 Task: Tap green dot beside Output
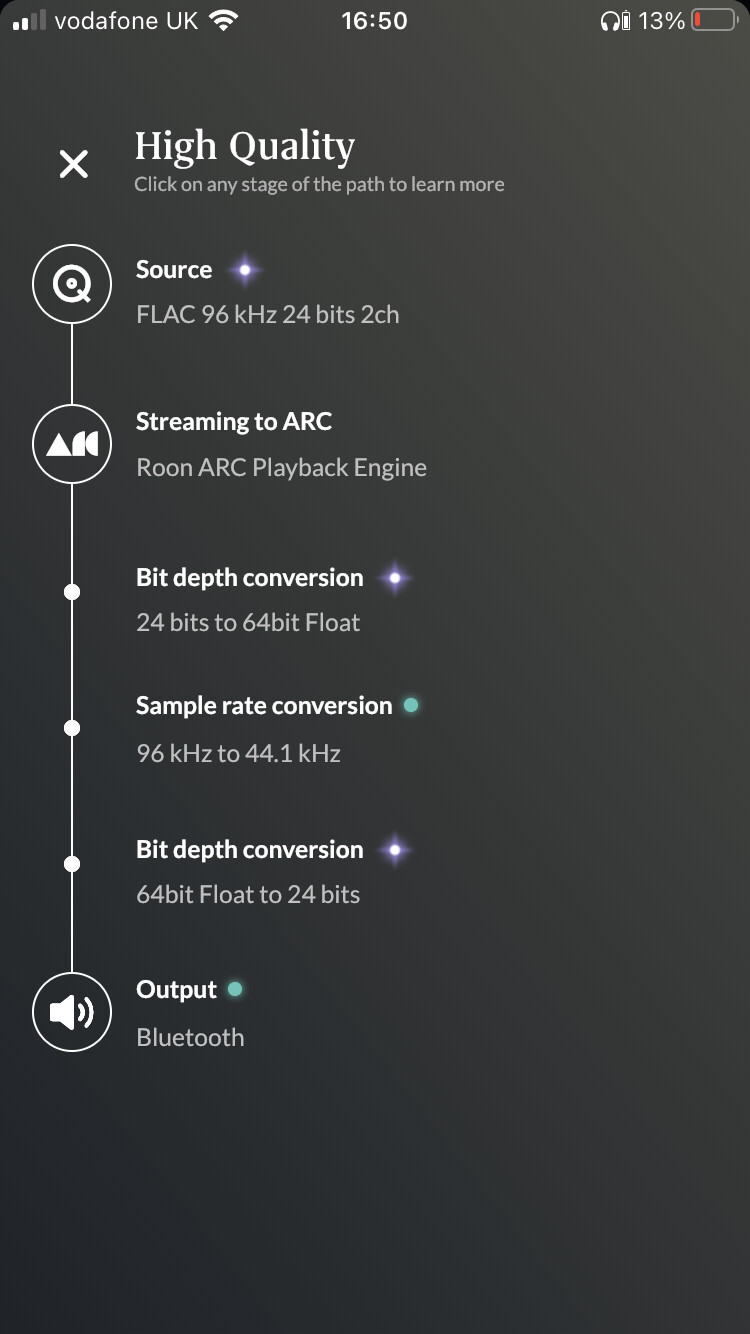[x=235, y=990]
